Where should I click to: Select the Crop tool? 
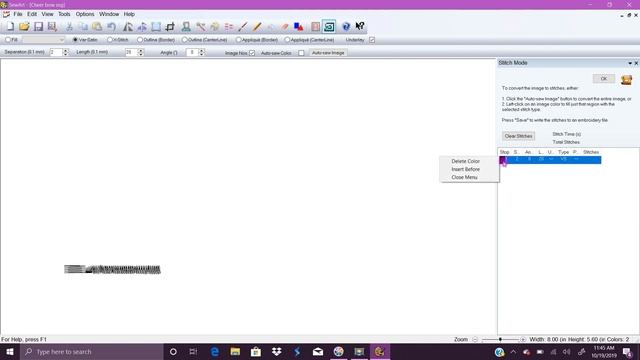tap(170, 27)
